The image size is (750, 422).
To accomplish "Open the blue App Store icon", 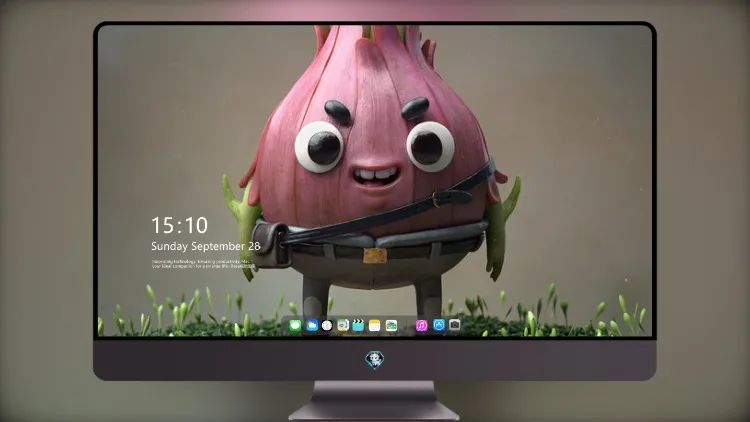I will (439, 325).
